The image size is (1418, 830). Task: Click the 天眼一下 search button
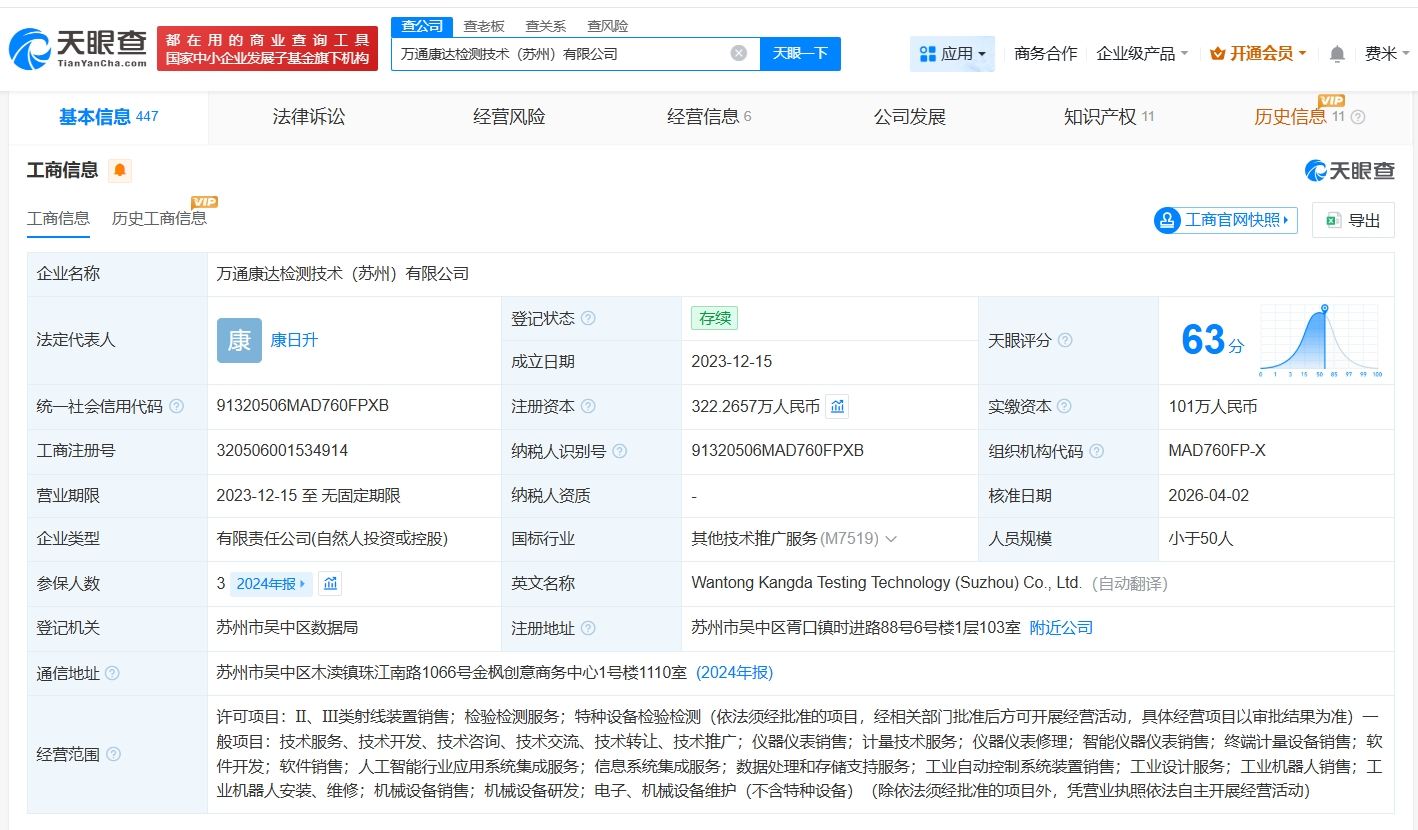point(800,53)
